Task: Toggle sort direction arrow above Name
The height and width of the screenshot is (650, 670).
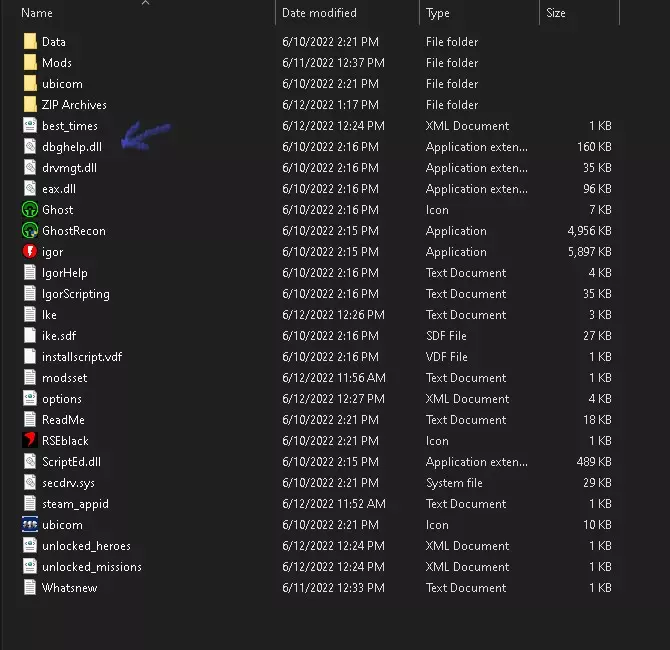Action: click(x=146, y=3)
